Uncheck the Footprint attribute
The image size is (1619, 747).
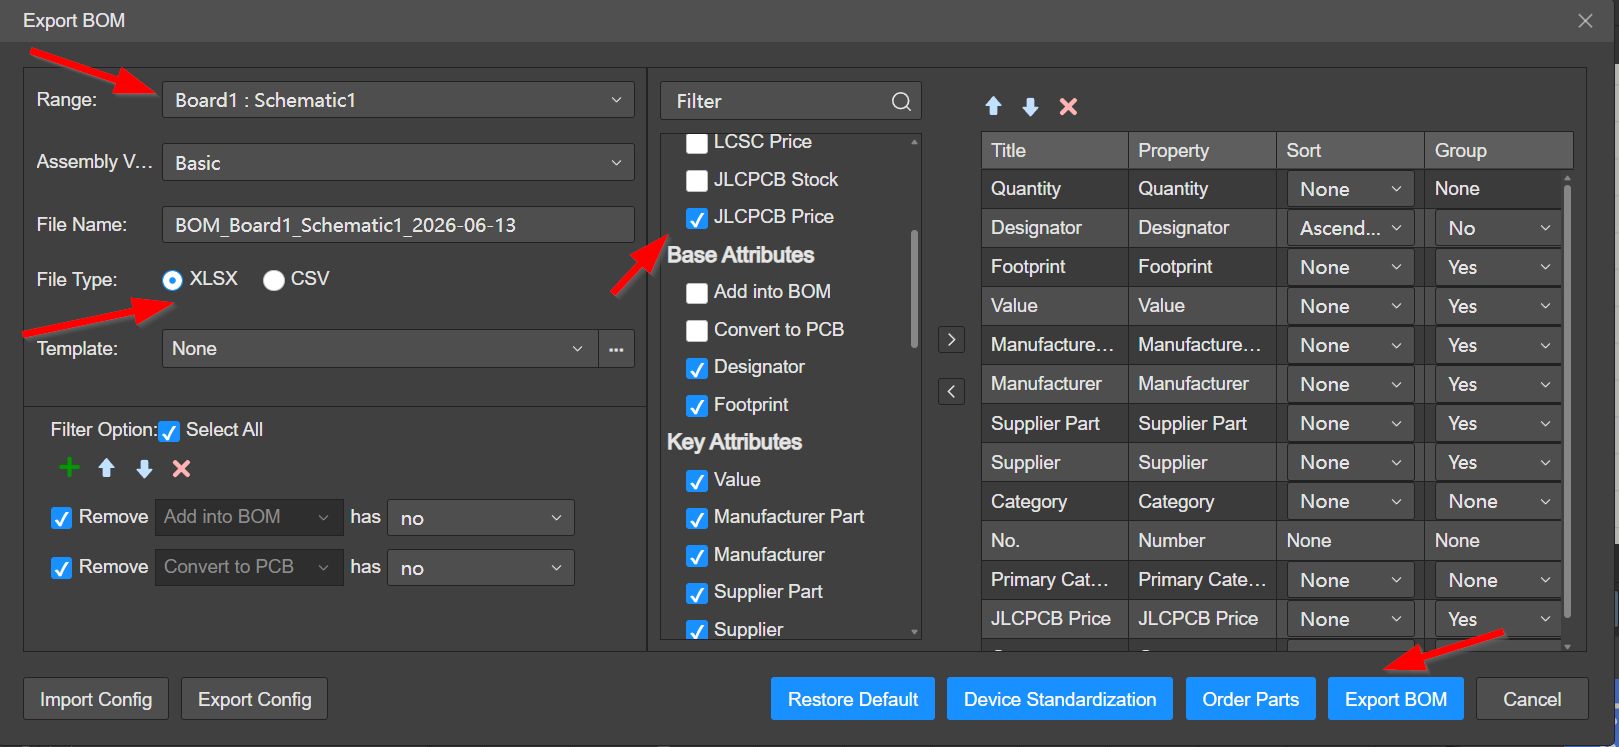697,406
